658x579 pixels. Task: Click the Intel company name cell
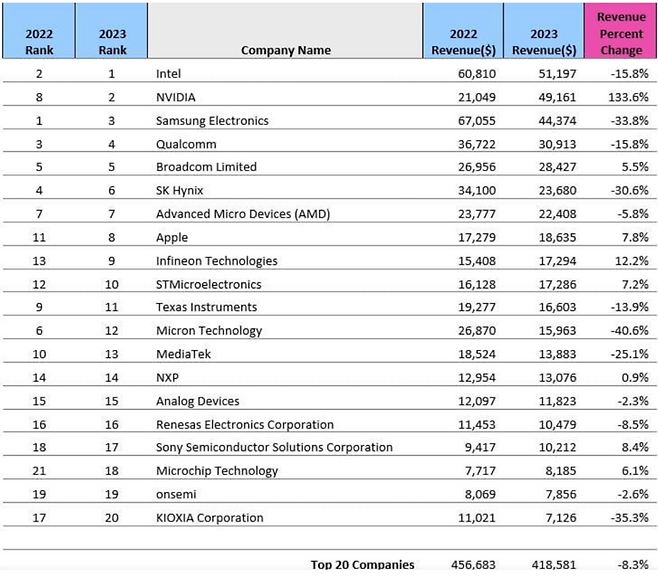click(x=170, y=74)
